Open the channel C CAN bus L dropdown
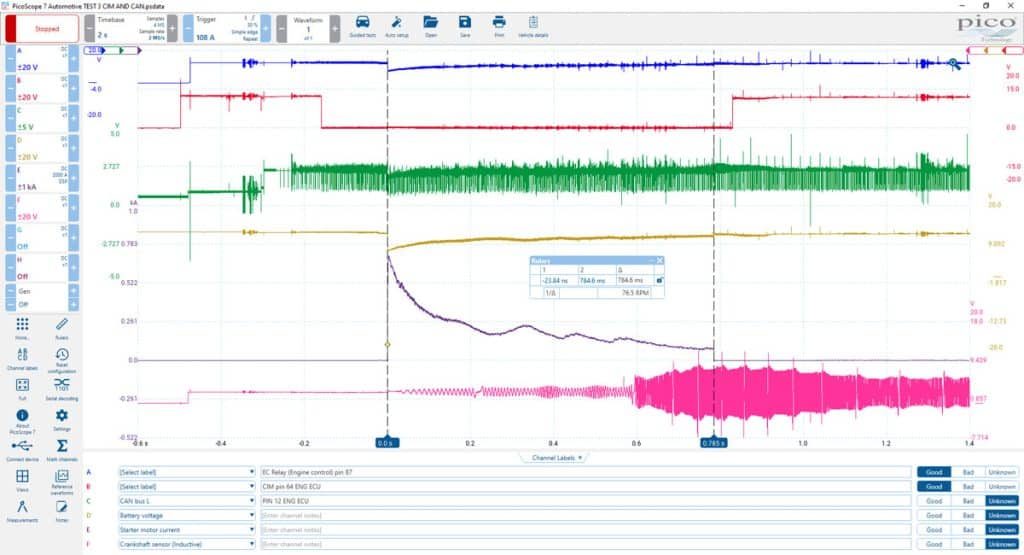Image resolution: width=1024 pixels, height=555 pixels. (187, 501)
